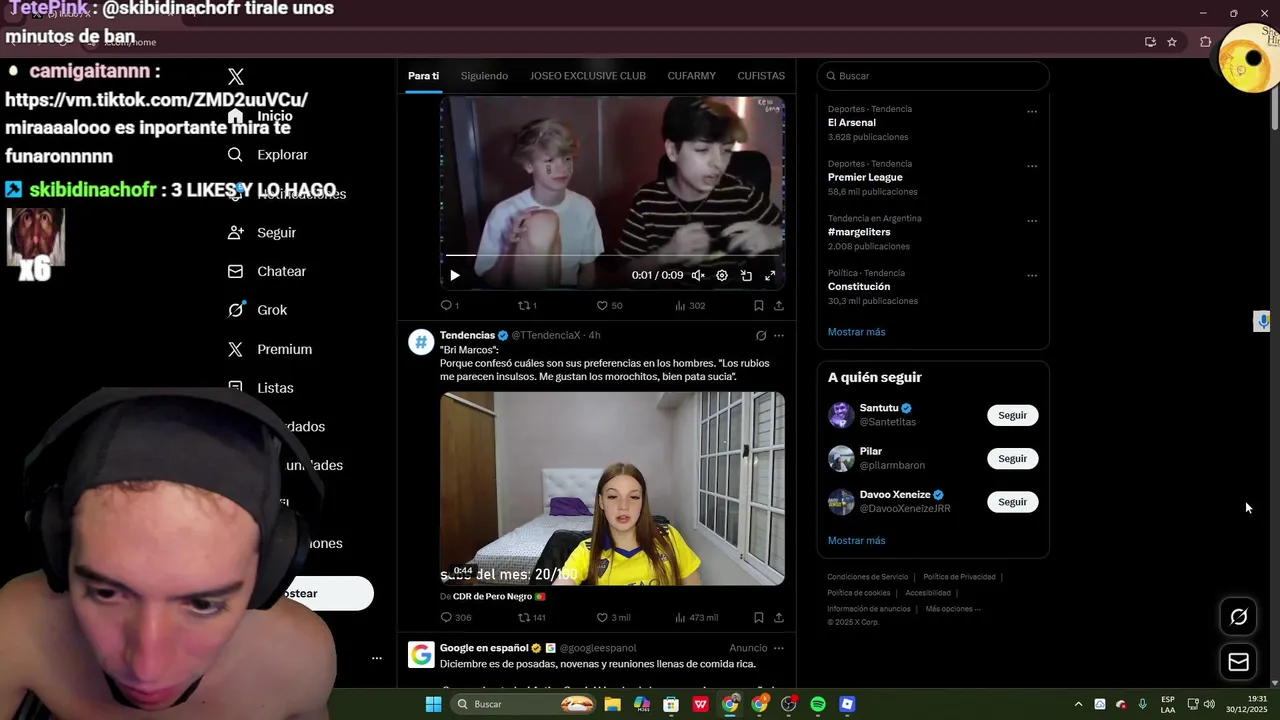View analytics showing 473 mil views
The width and height of the screenshot is (1280, 720).
point(697,618)
